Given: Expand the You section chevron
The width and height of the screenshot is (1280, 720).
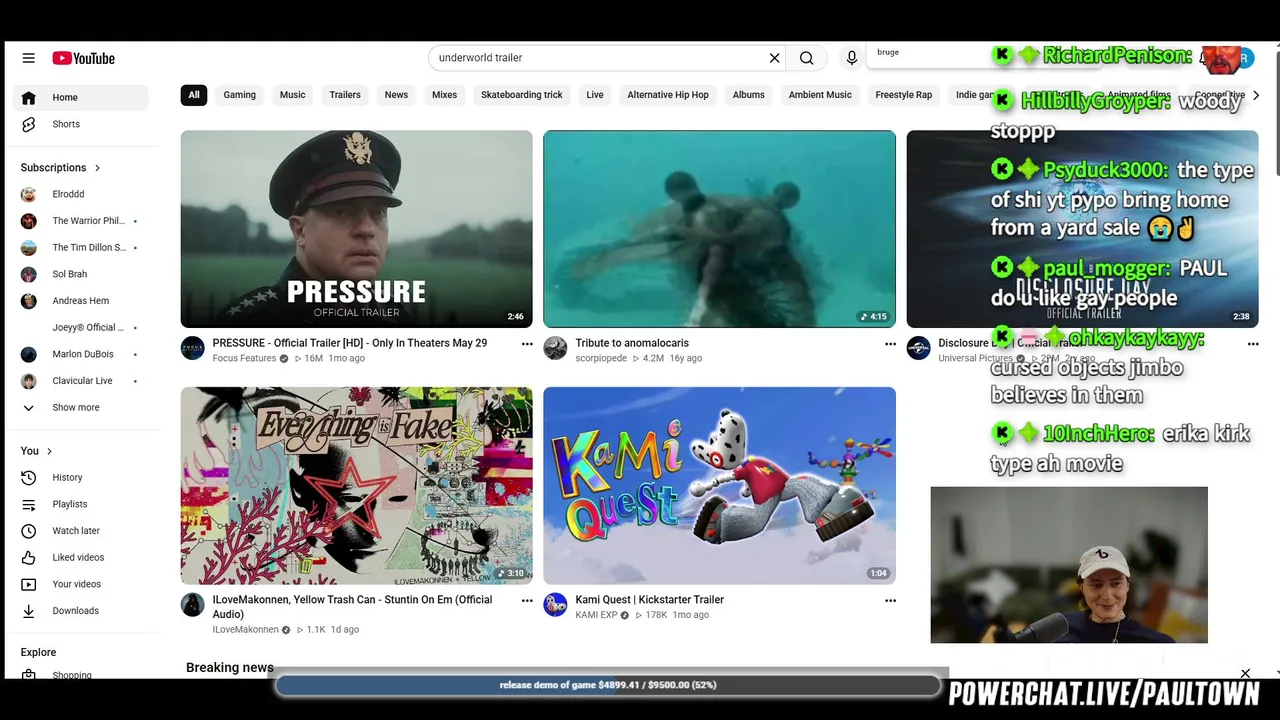Looking at the screenshot, I should click(x=49, y=451).
